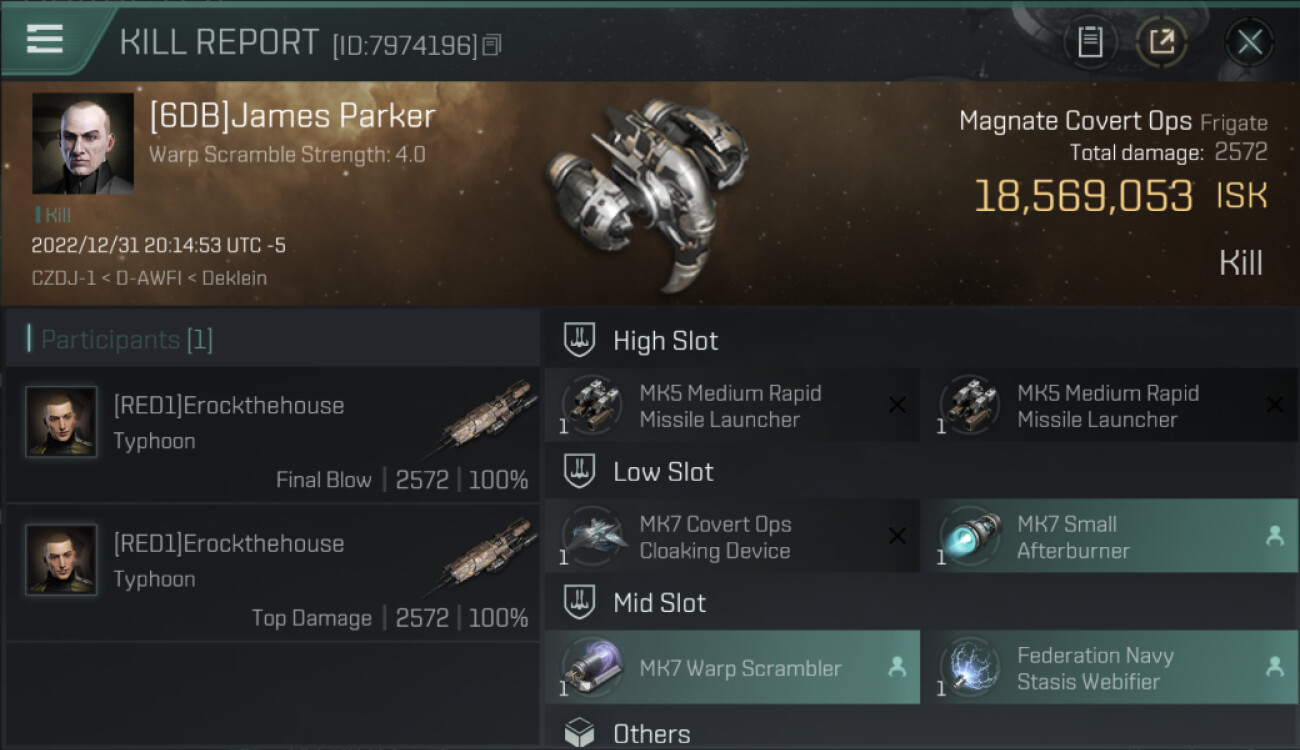The width and height of the screenshot is (1300, 750).
Task: Click the Participants tab header
Action: pyautogui.click(x=126, y=340)
